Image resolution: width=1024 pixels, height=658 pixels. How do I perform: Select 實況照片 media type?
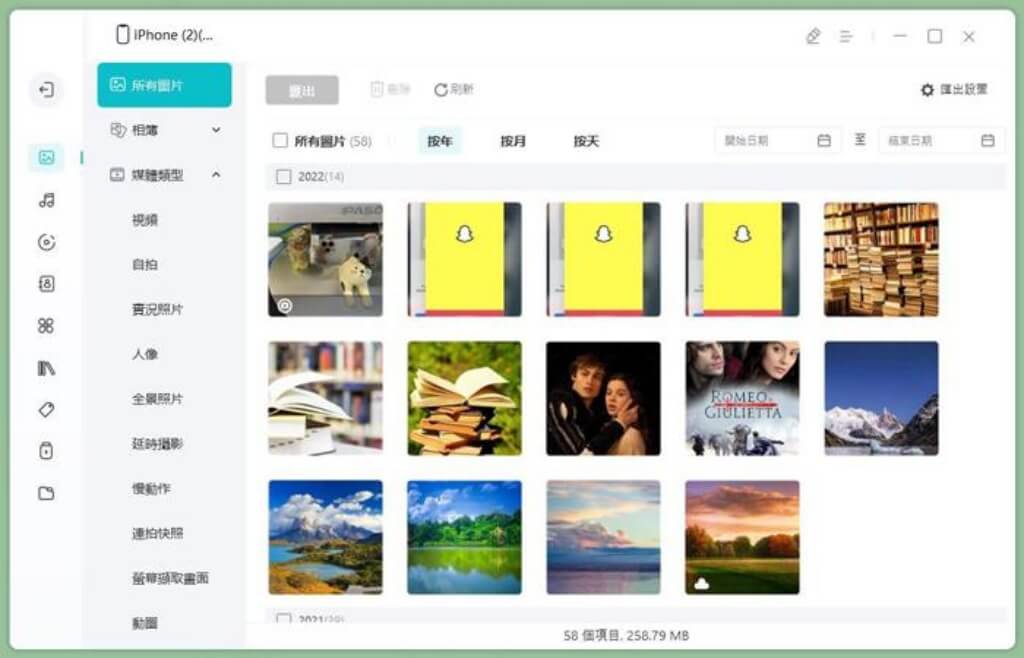157,309
